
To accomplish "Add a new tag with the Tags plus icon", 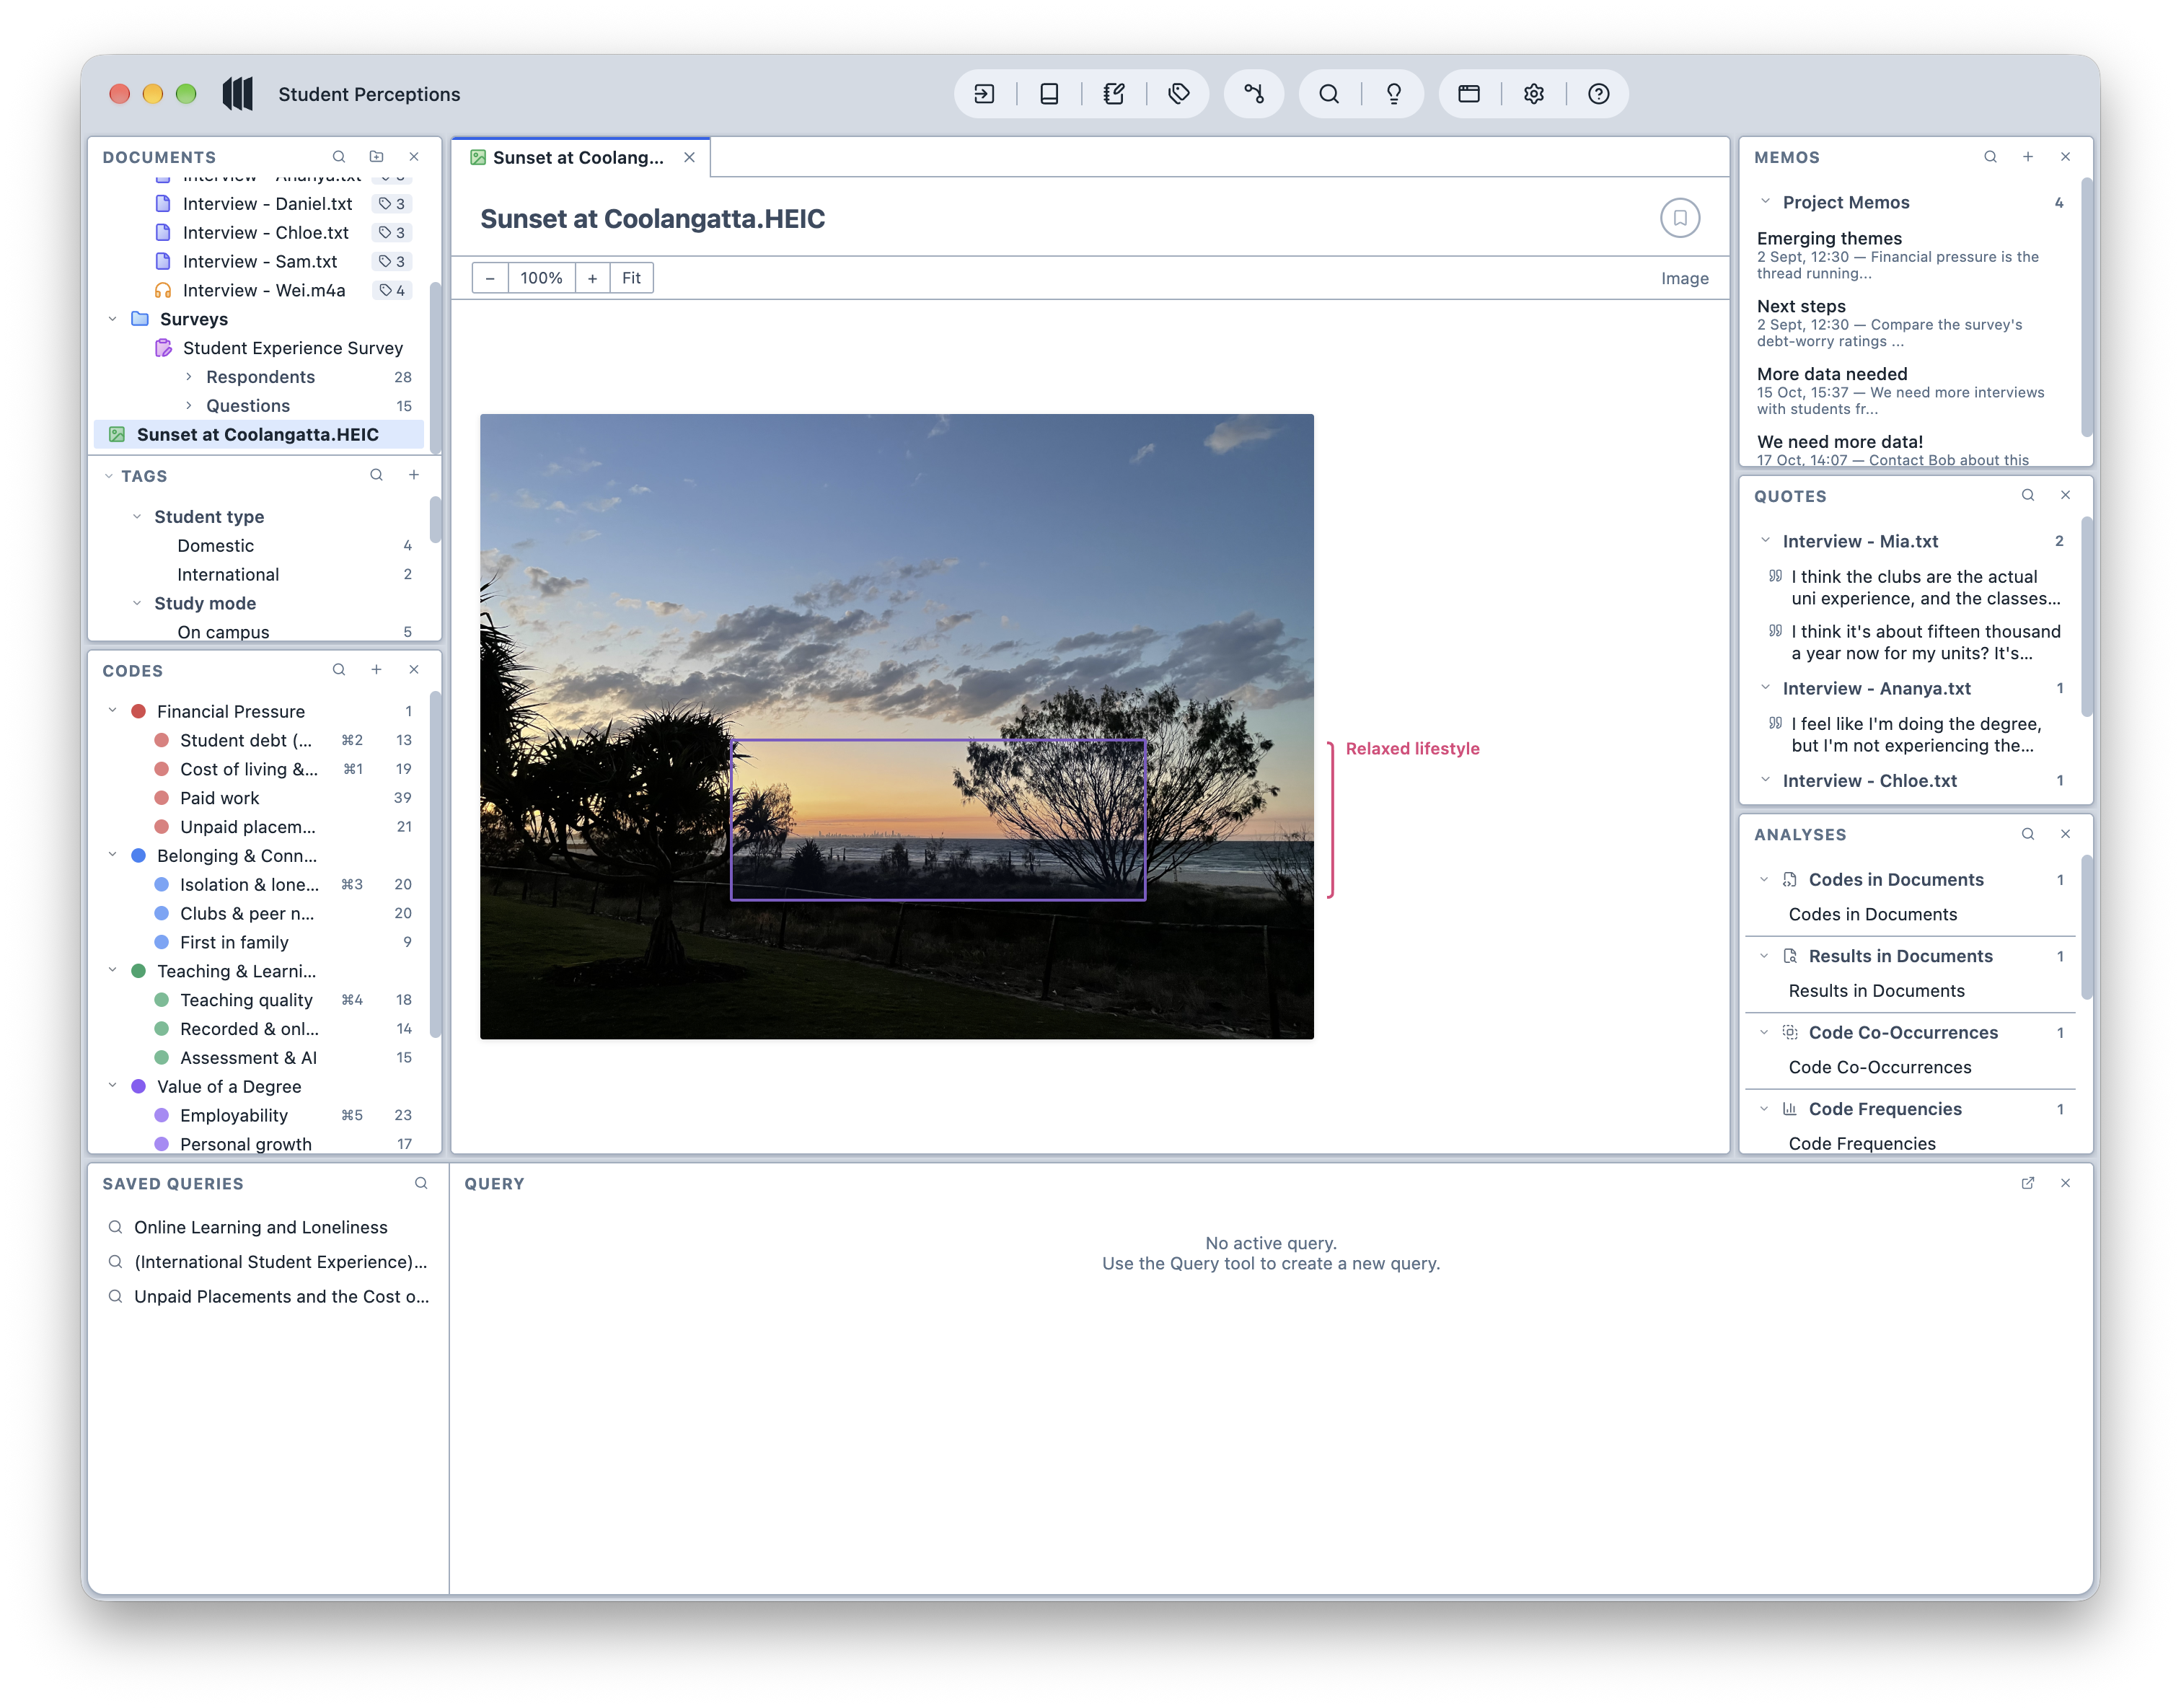I will tap(414, 475).
